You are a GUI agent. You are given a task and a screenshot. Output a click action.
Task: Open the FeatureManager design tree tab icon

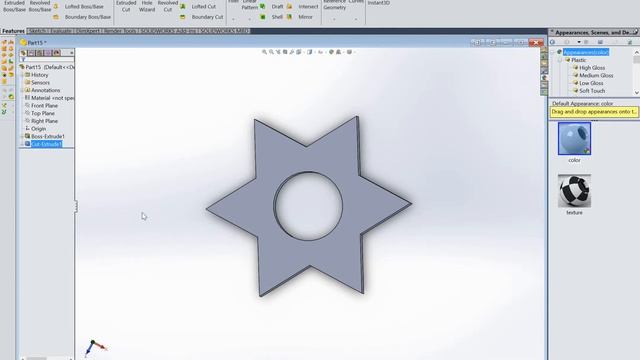point(23,53)
